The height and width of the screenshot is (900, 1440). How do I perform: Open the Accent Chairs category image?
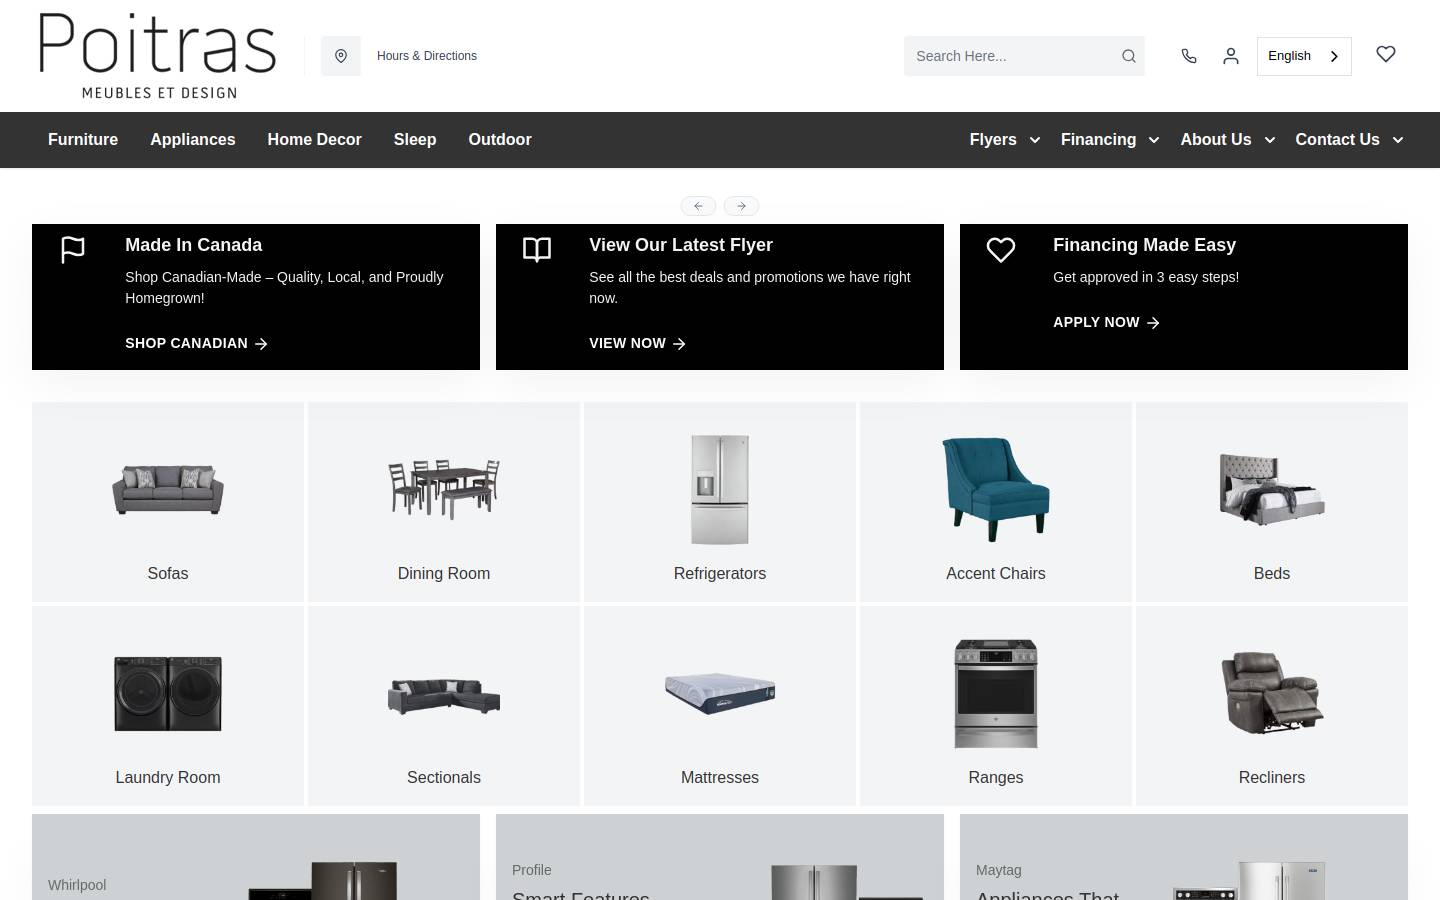[996, 490]
